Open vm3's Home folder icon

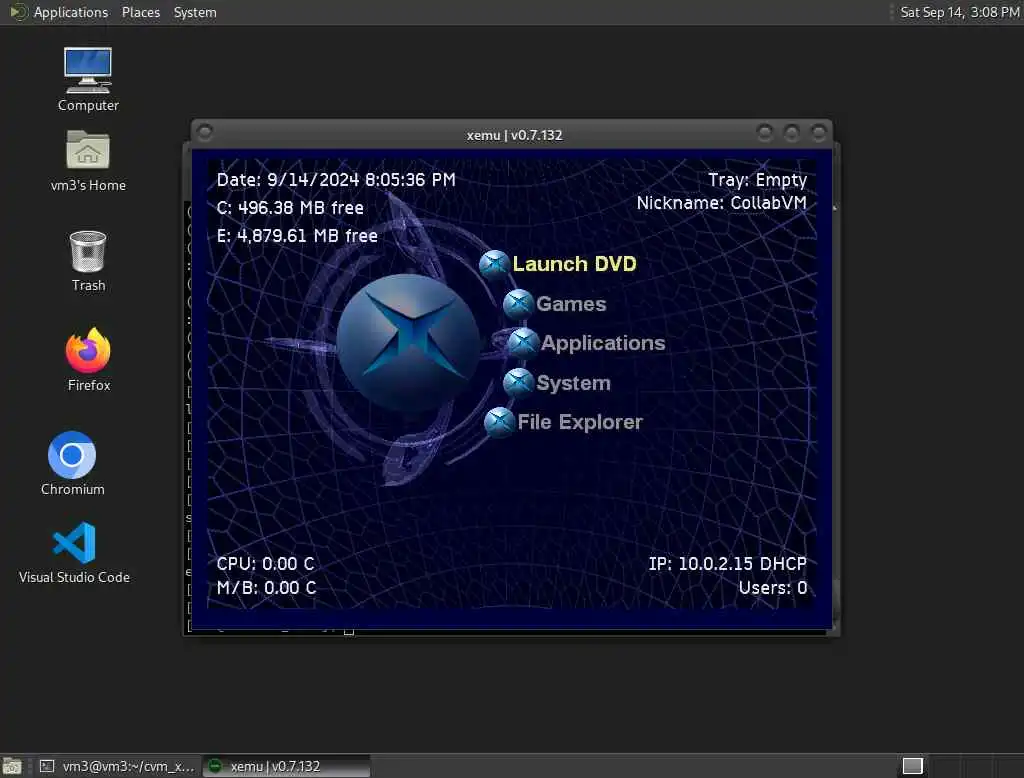point(88,160)
